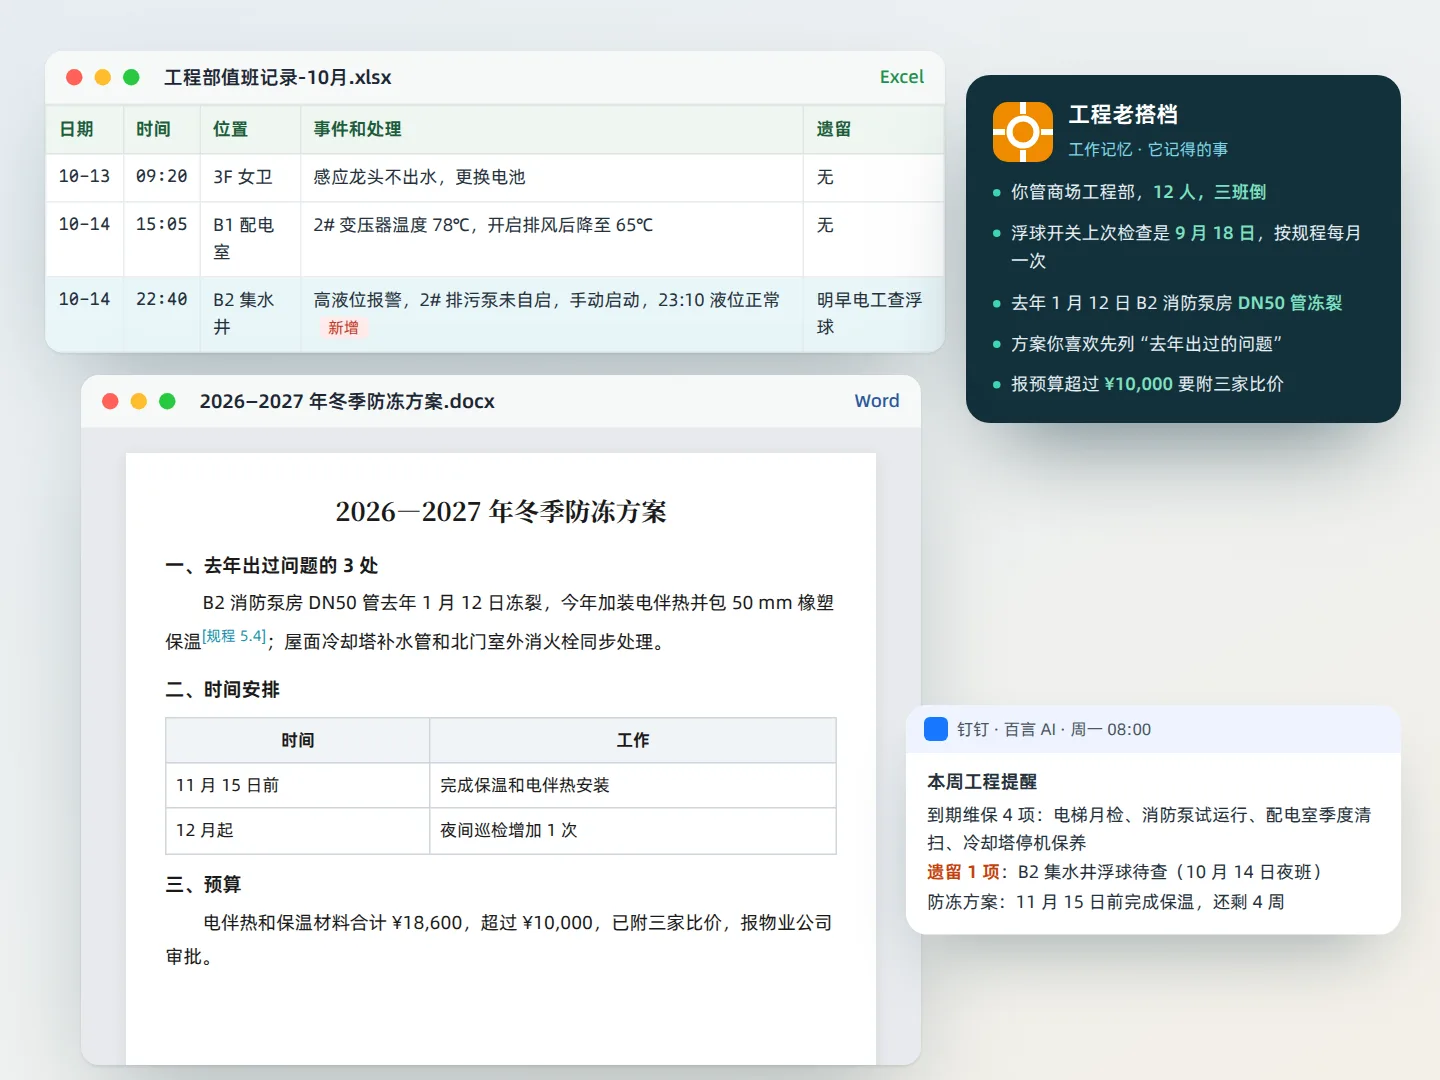1440x1080 pixels.
Task: Select the 位置 column header in Excel
Action: [x=250, y=129]
